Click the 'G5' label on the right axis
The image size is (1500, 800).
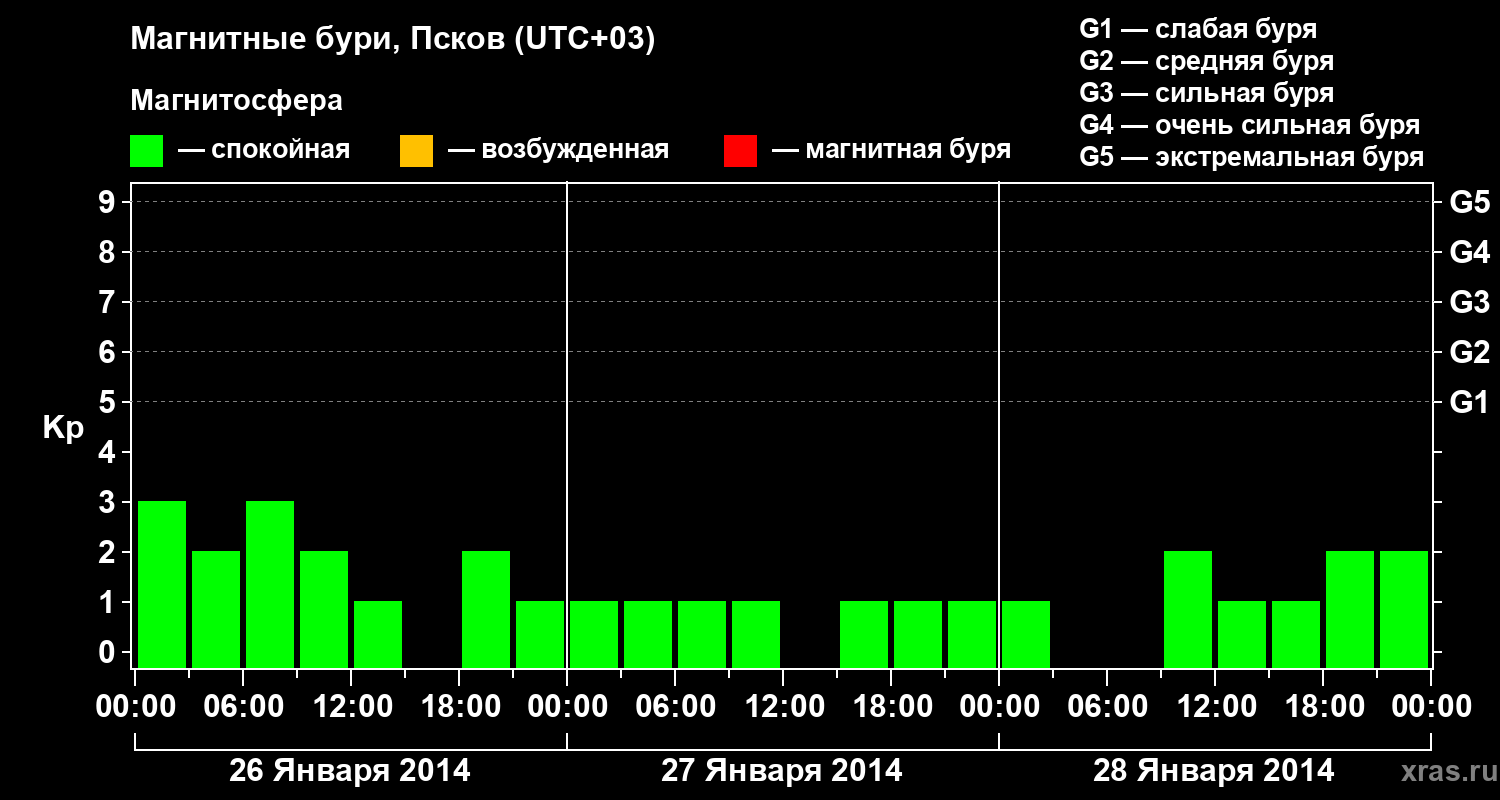pos(1469,202)
